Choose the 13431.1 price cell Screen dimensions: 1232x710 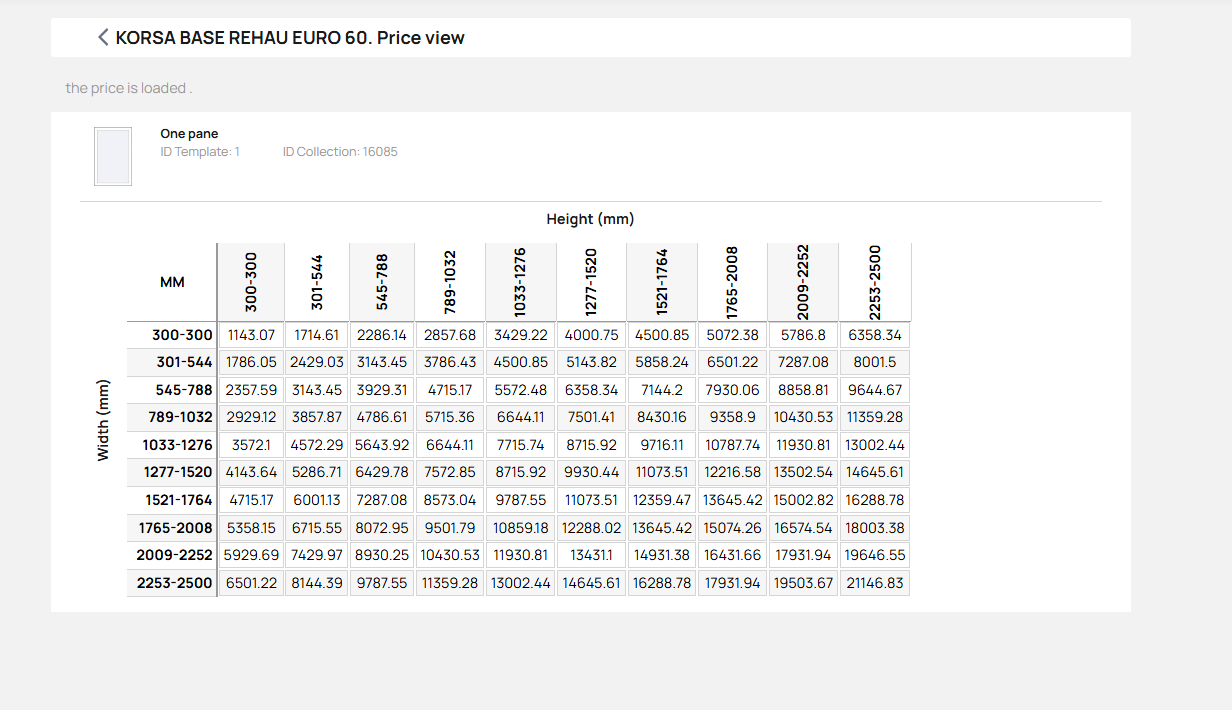pos(591,555)
